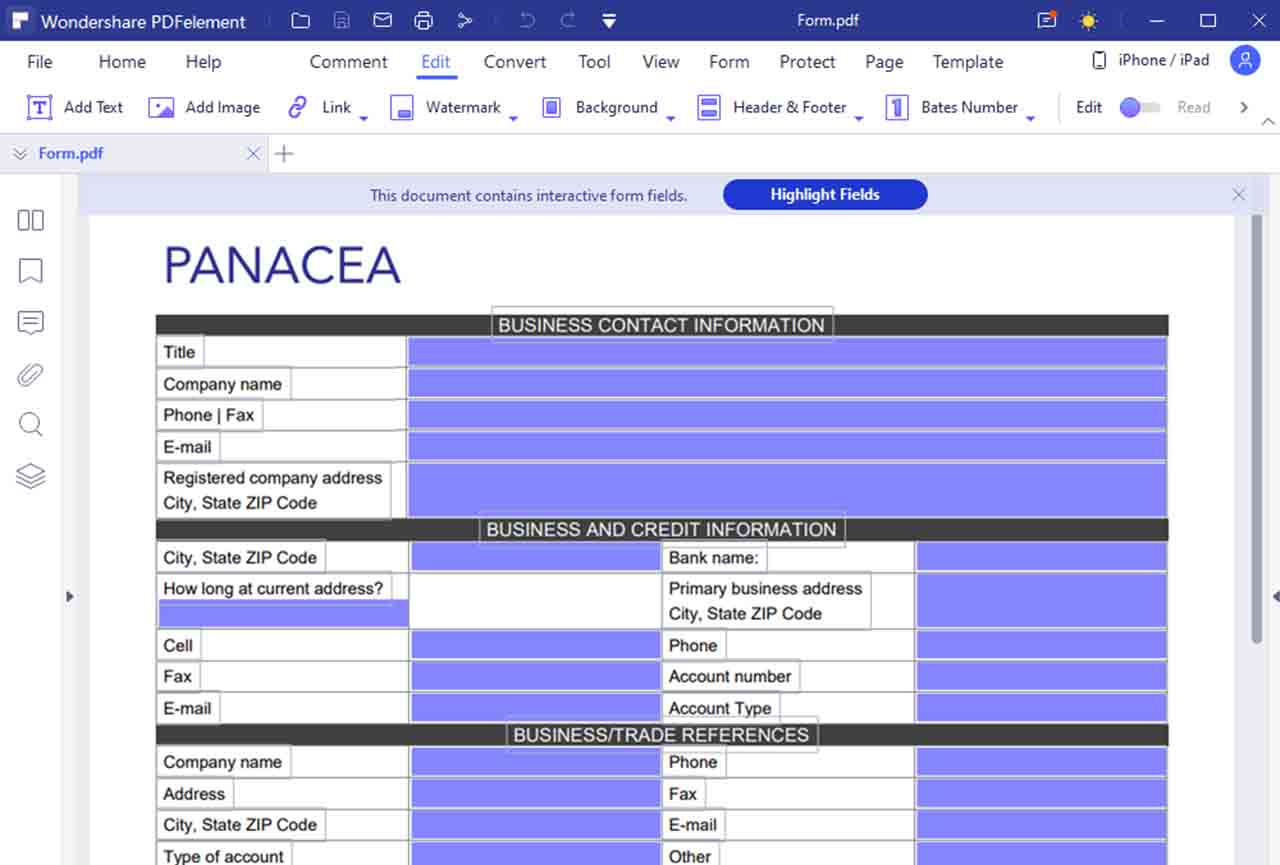Open the File menu
Image resolution: width=1280 pixels, height=865 pixels.
coord(40,62)
